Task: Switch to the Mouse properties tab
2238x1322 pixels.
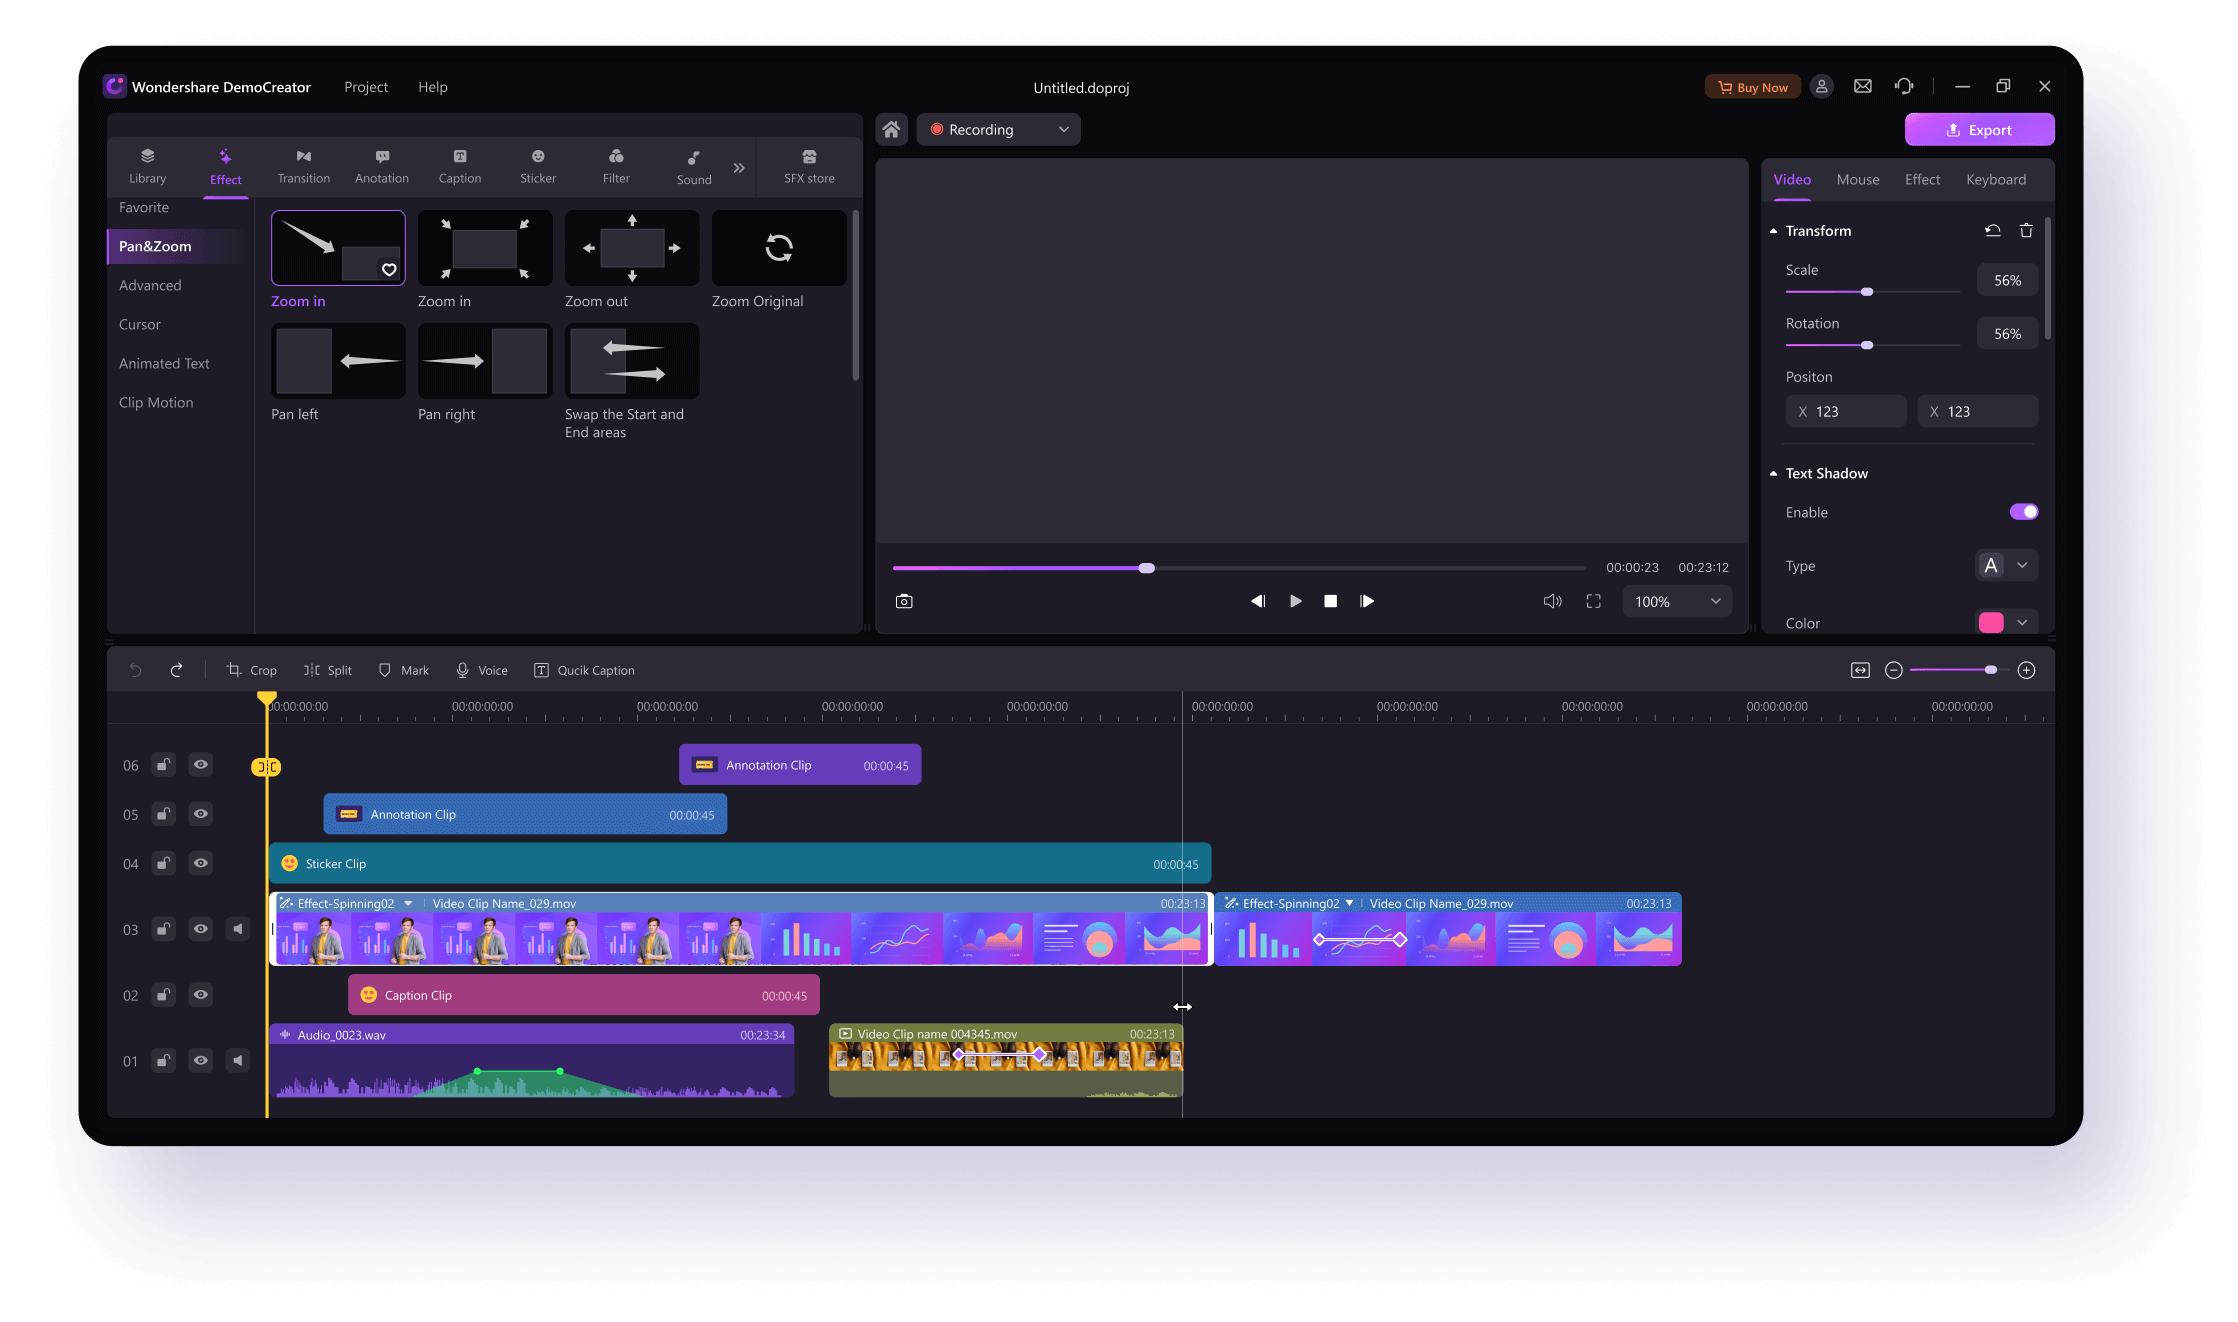Action: (x=1857, y=180)
